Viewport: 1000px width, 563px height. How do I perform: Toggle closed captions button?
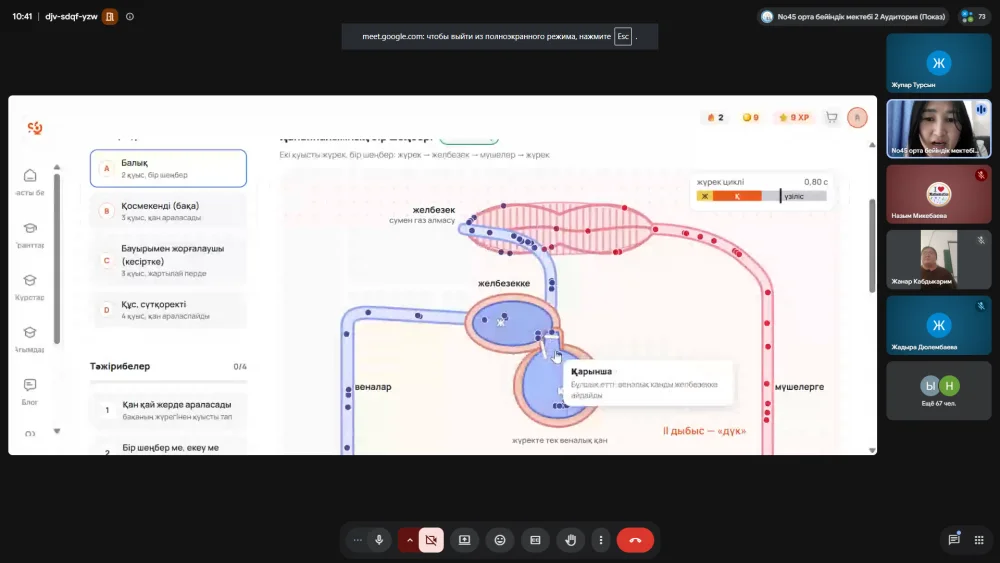(x=535, y=540)
